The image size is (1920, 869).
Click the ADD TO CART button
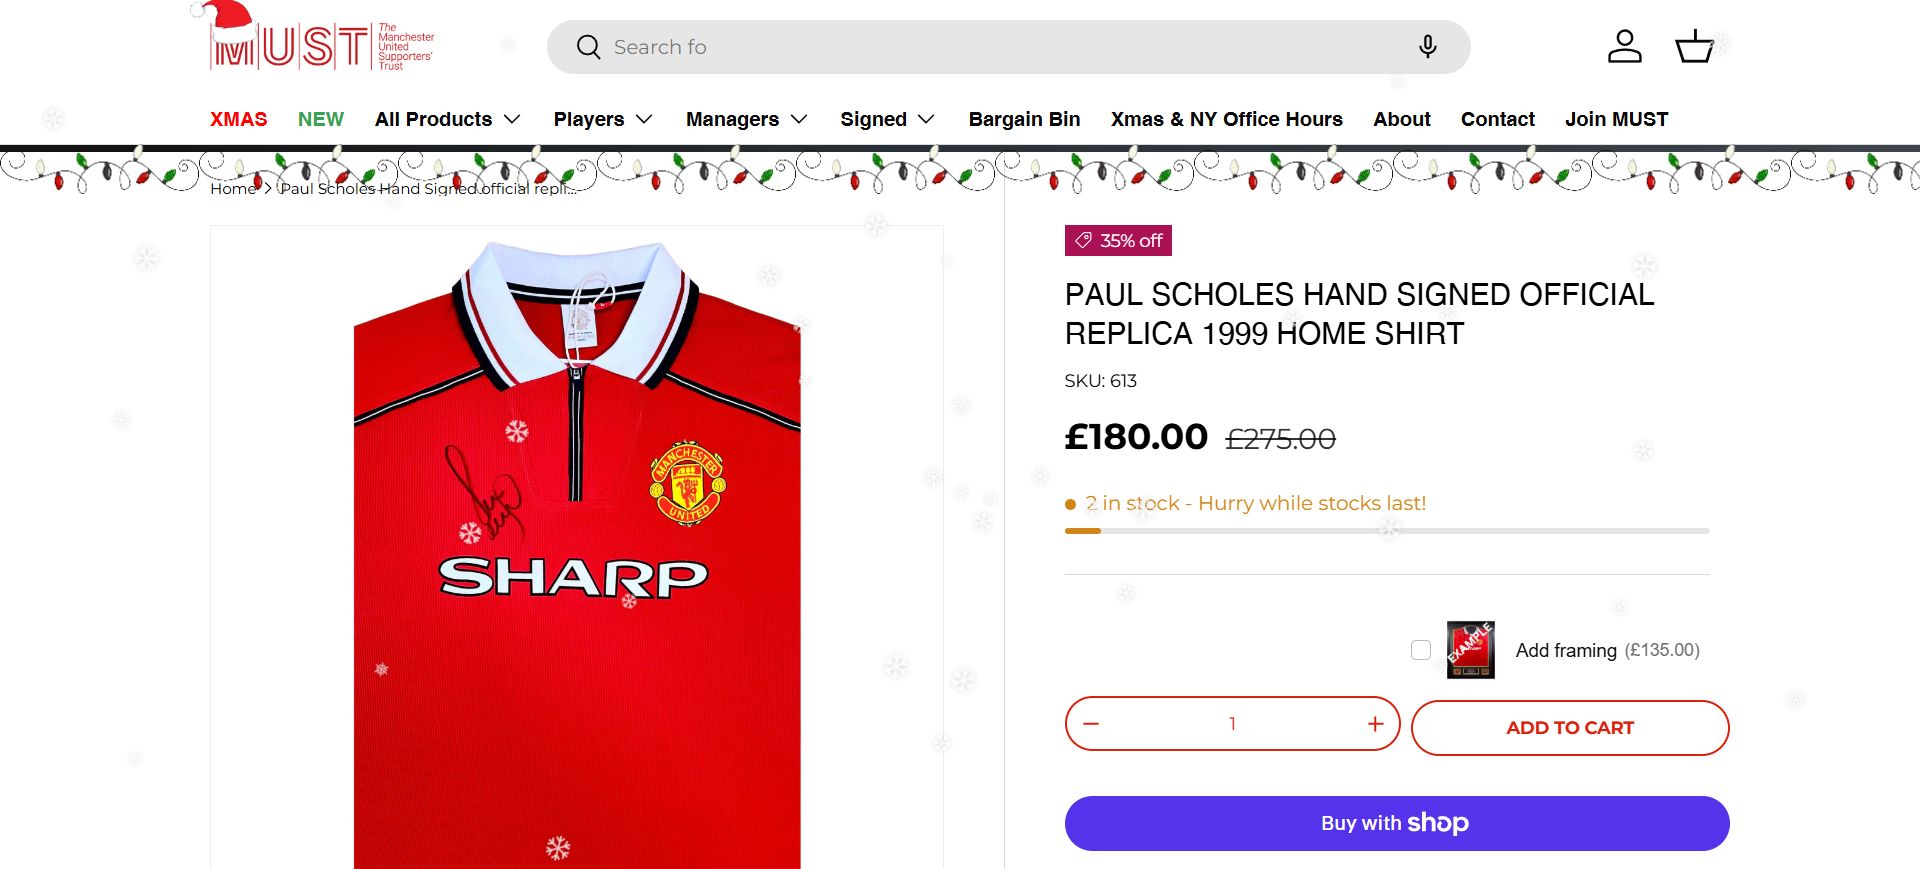[1569, 727]
